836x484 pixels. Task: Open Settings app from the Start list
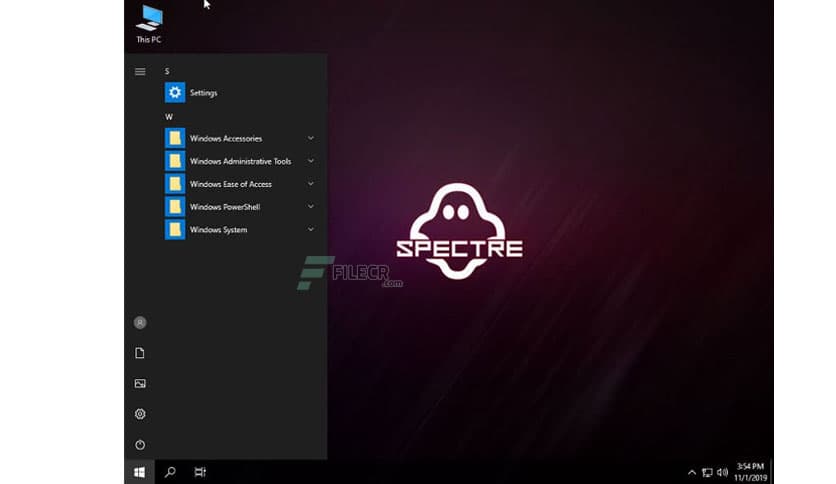[x=239, y=93]
